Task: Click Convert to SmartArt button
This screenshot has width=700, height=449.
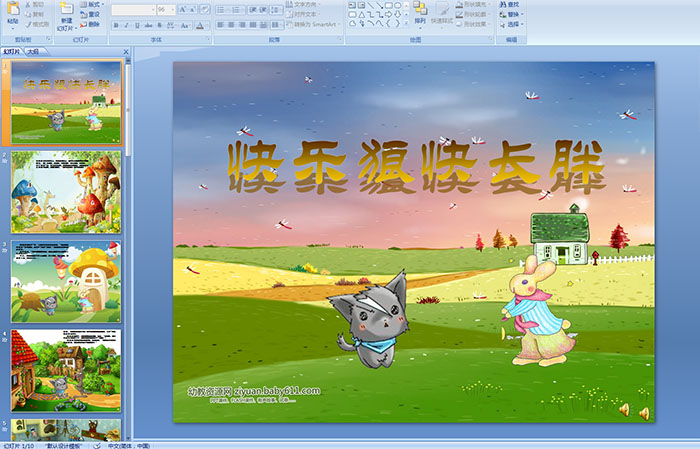Action: click(x=314, y=24)
